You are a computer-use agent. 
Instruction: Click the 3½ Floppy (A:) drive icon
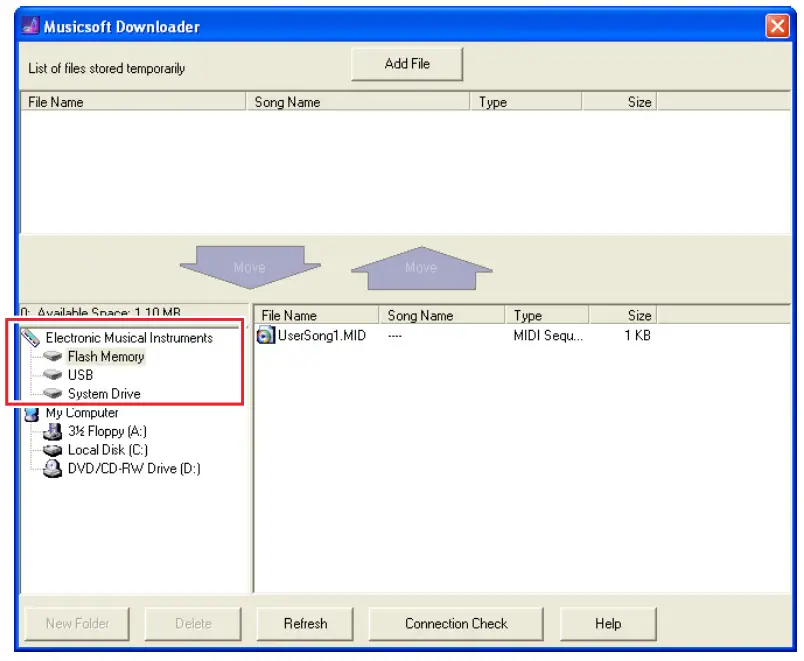coord(53,432)
